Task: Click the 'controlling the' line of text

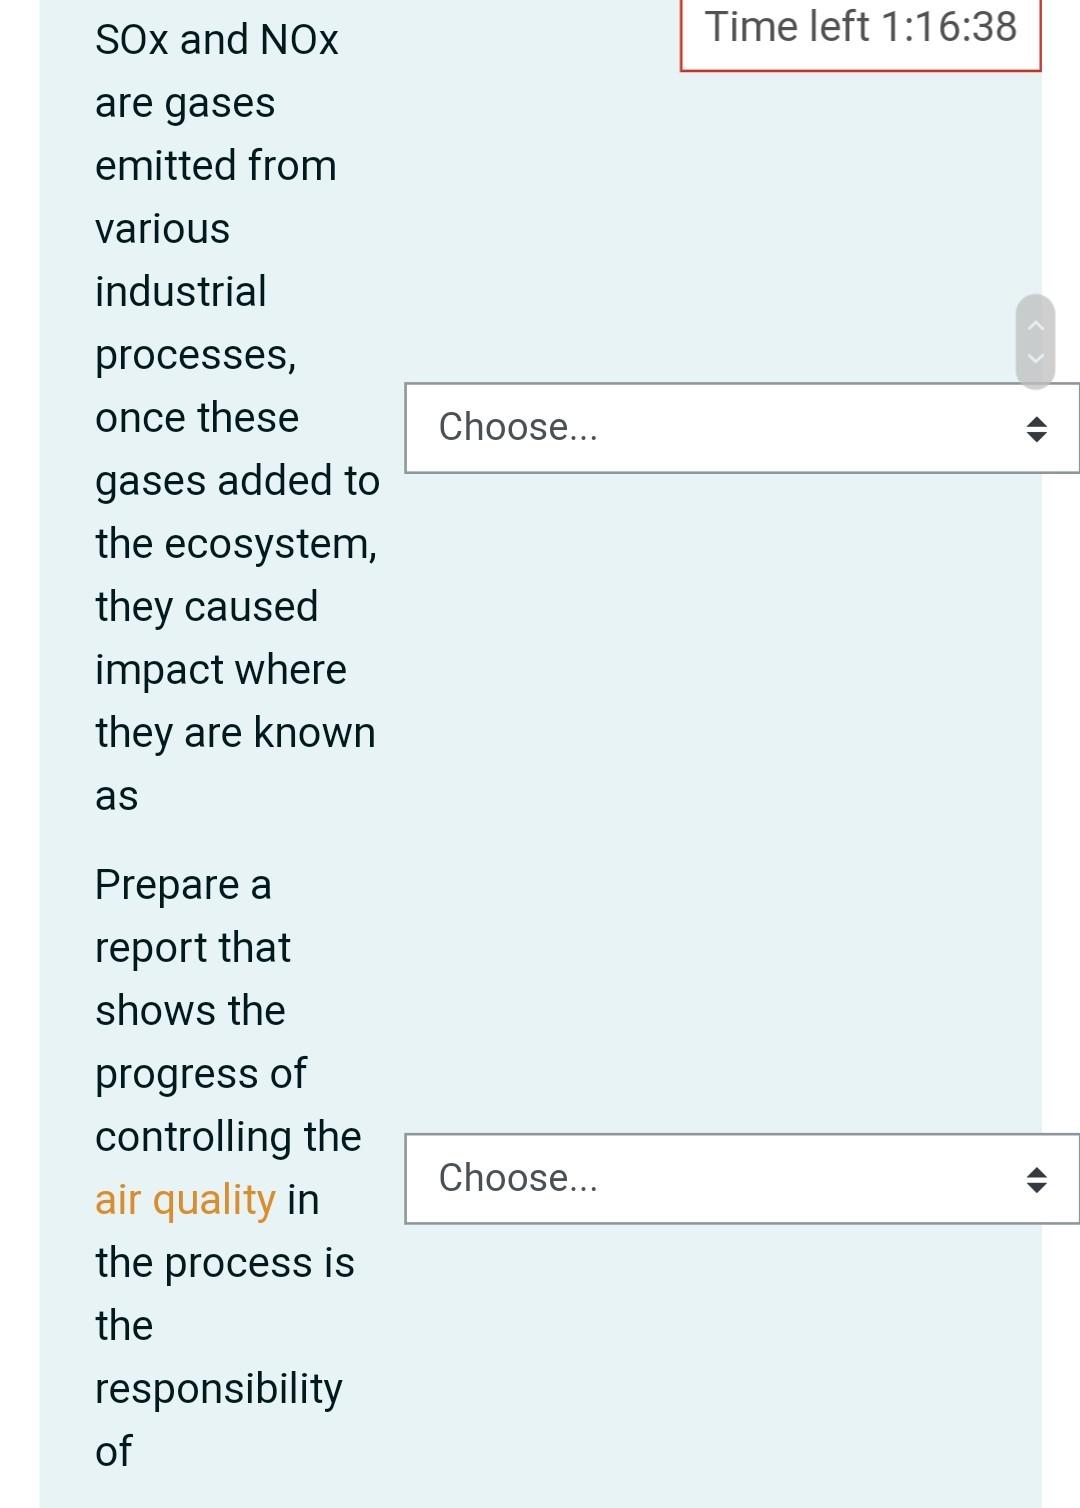Action: pos(228,1137)
